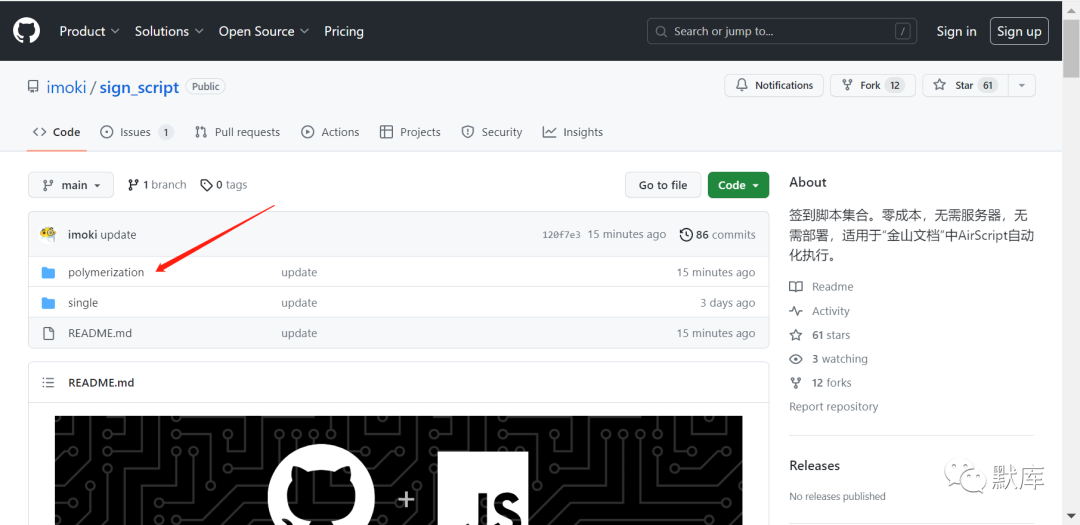Open the Activity link in About
This screenshot has height=525, width=1080.
[x=820, y=311]
